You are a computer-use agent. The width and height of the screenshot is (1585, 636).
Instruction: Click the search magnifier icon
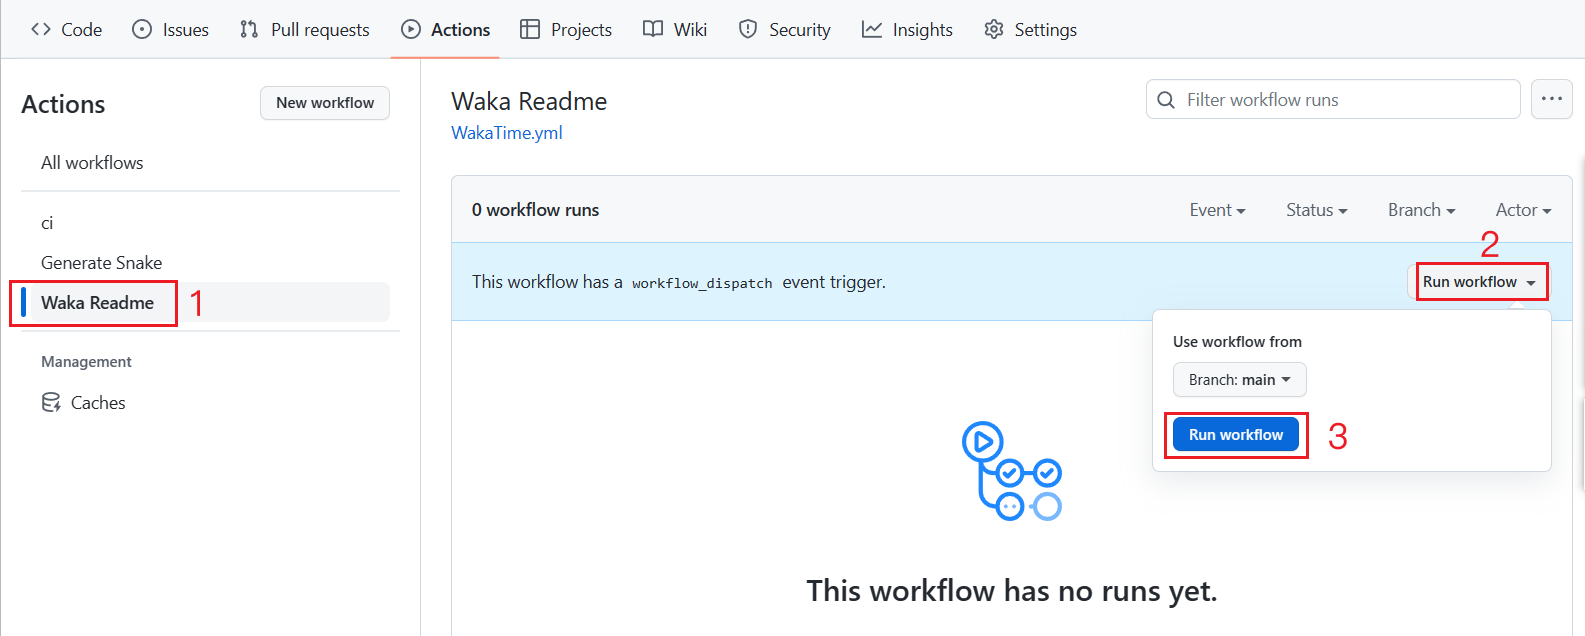click(1166, 100)
